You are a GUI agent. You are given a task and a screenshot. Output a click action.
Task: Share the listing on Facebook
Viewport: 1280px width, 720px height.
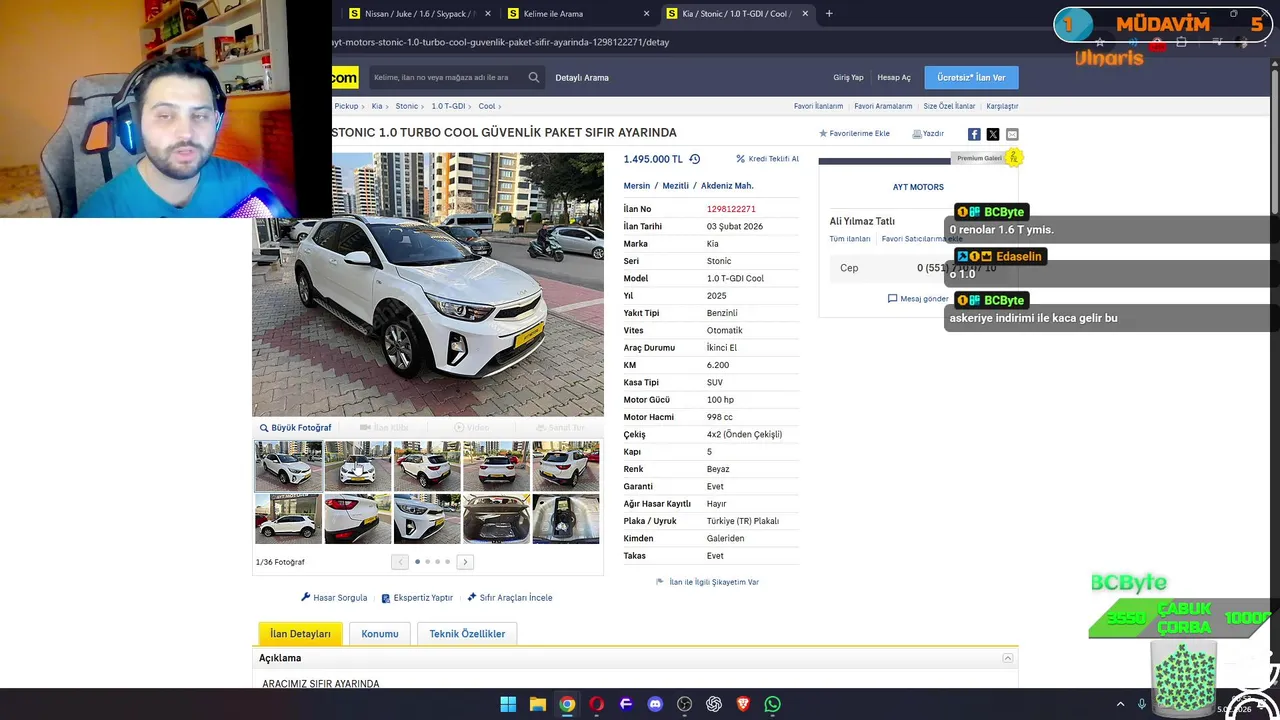coord(974,134)
